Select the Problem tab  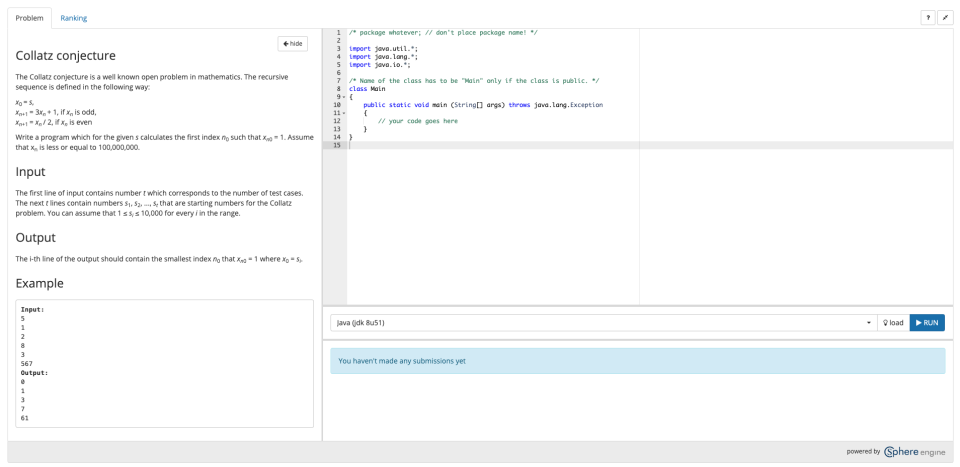pyautogui.click(x=29, y=18)
